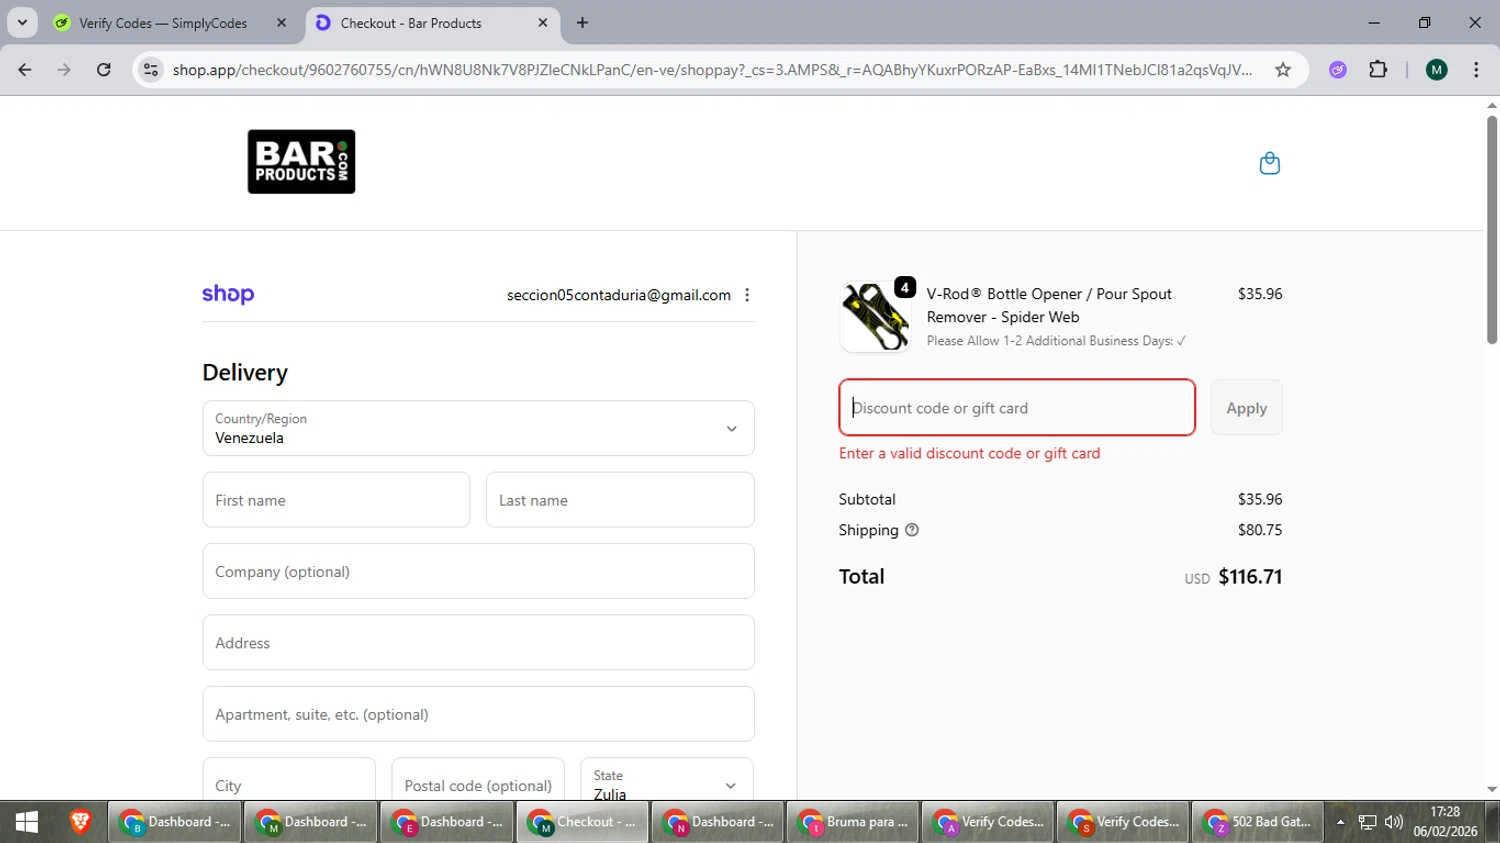The height and width of the screenshot is (843, 1500).
Task: Click the Last name field
Action: pos(620,500)
